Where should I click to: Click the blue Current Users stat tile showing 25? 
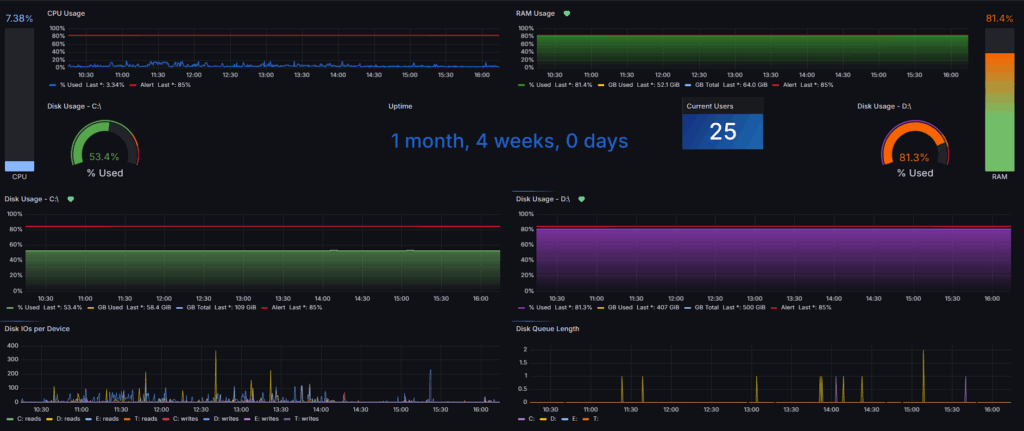pos(722,131)
